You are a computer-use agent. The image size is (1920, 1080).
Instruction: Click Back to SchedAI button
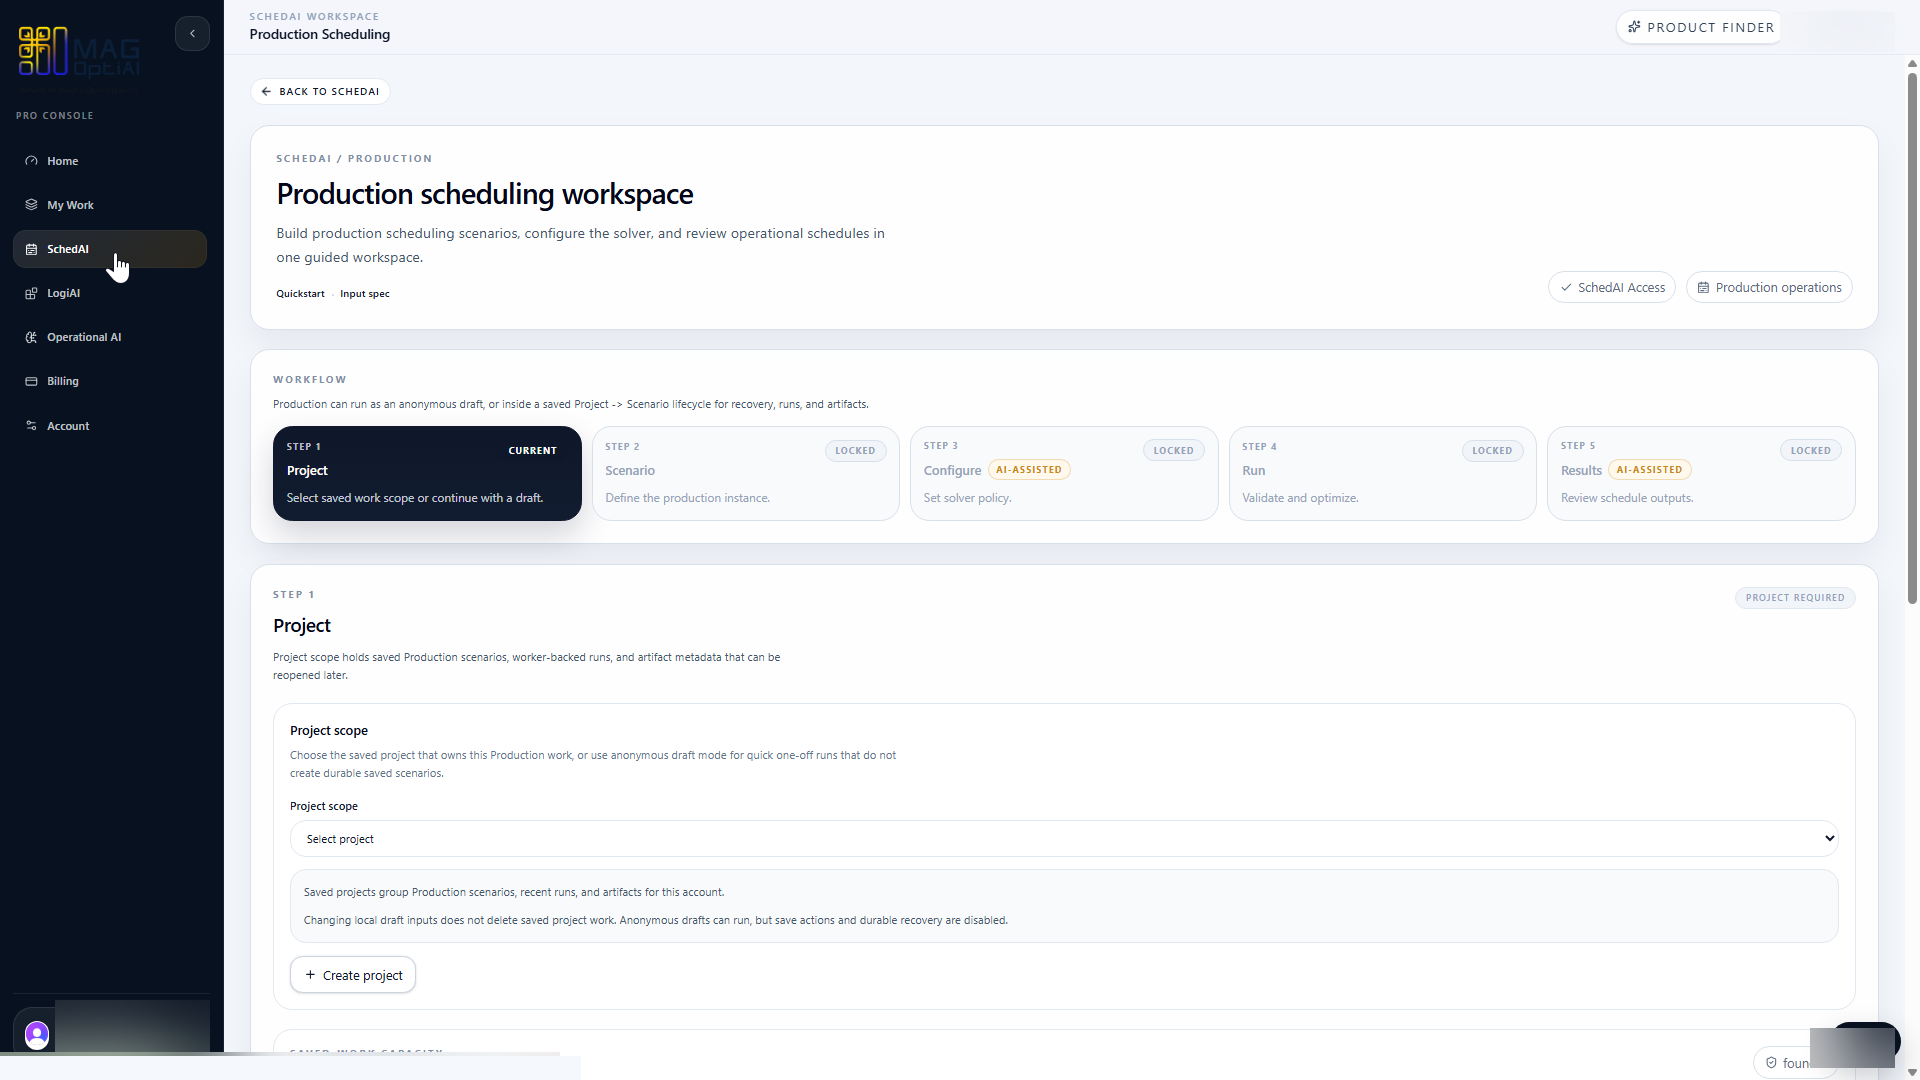pos(320,91)
